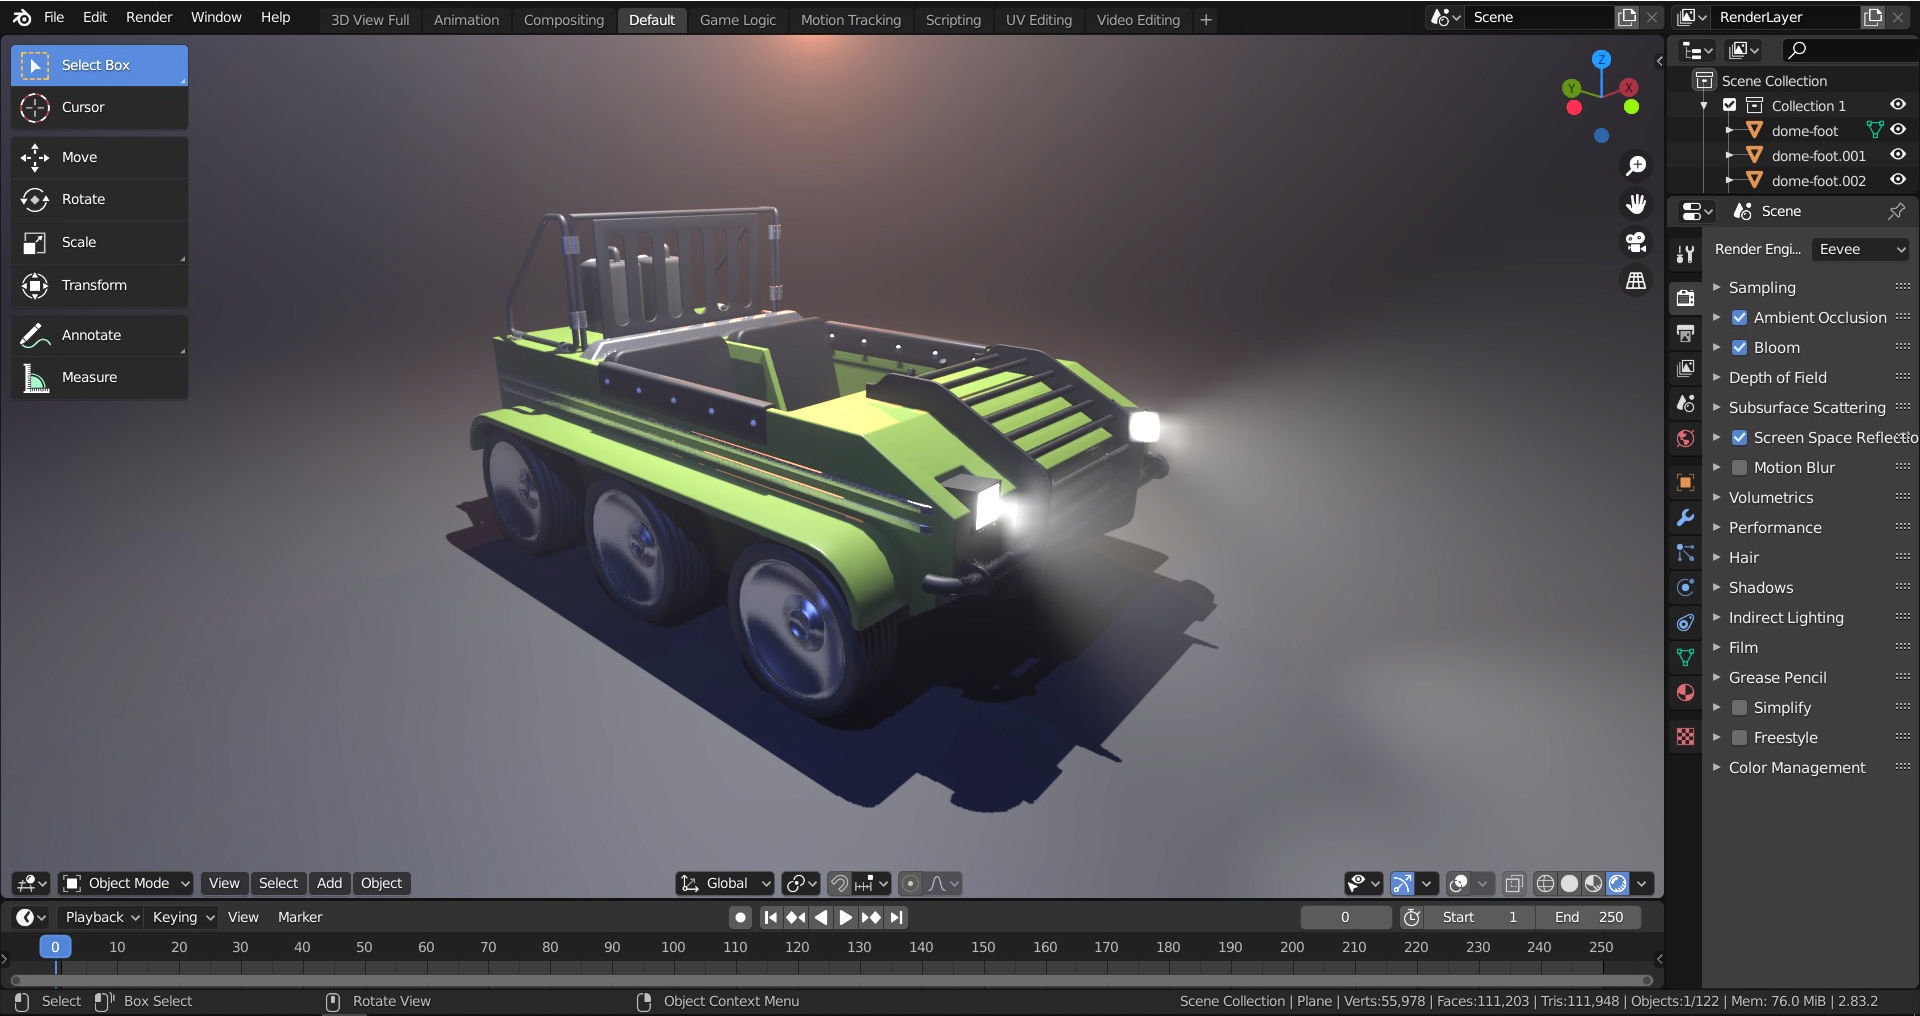1920x1016 pixels.
Task: Select the Measure tool
Action: [x=99, y=377]
